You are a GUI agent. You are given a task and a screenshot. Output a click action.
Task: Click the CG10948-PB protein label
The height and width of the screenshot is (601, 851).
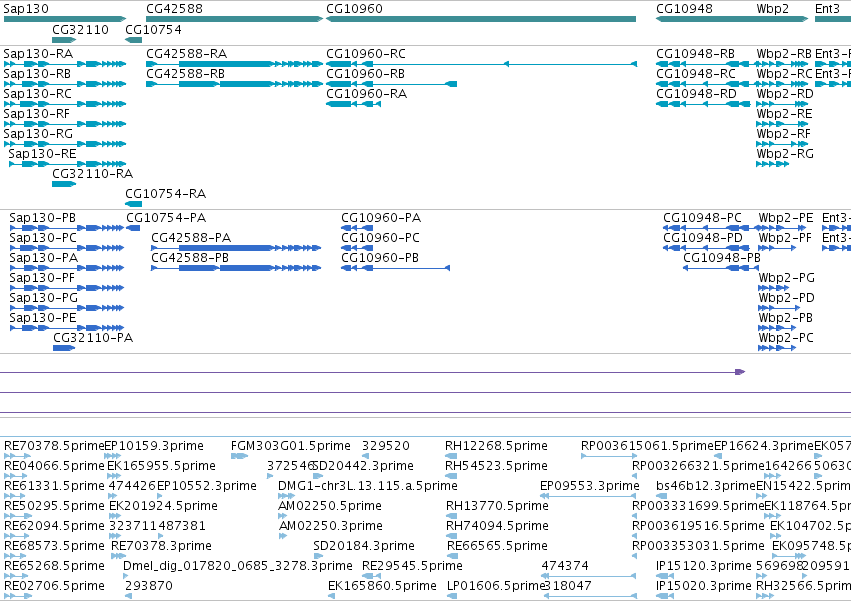[x=722, y=258]
